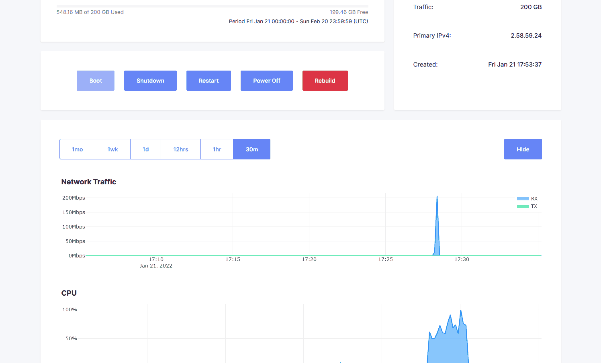Click the Created date value
601x363 pixels.
515,64
